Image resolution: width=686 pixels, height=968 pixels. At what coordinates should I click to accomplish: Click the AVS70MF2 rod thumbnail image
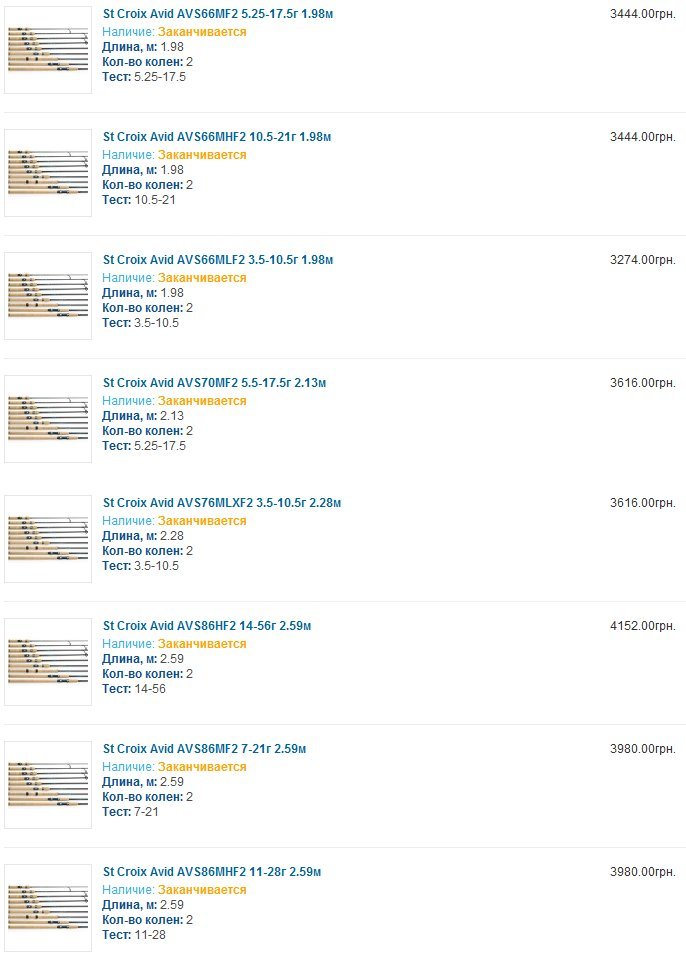(48, 419)
